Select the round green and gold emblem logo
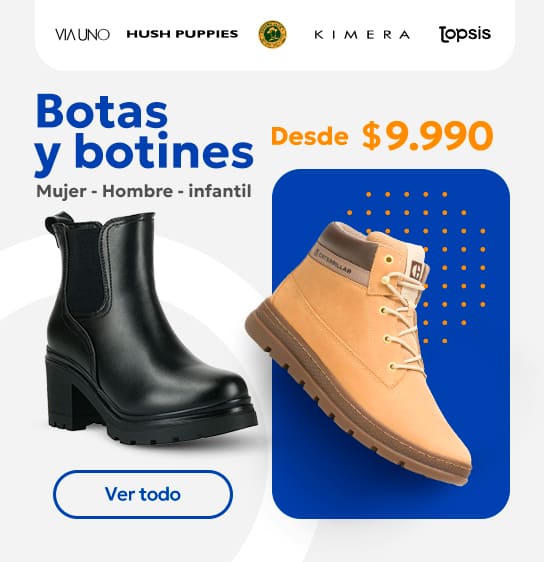 pos(272,34)
